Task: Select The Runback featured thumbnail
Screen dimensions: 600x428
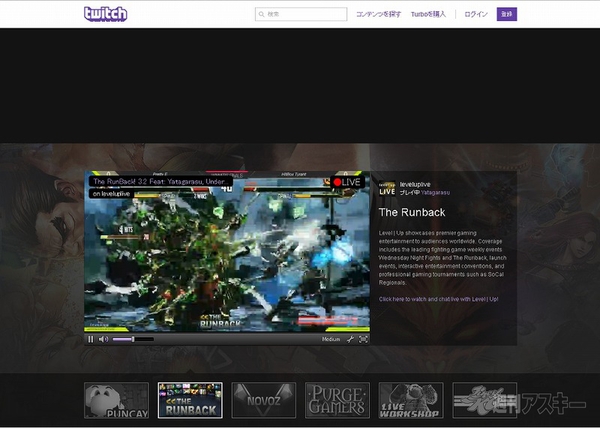Action: (x=190, y=400)
